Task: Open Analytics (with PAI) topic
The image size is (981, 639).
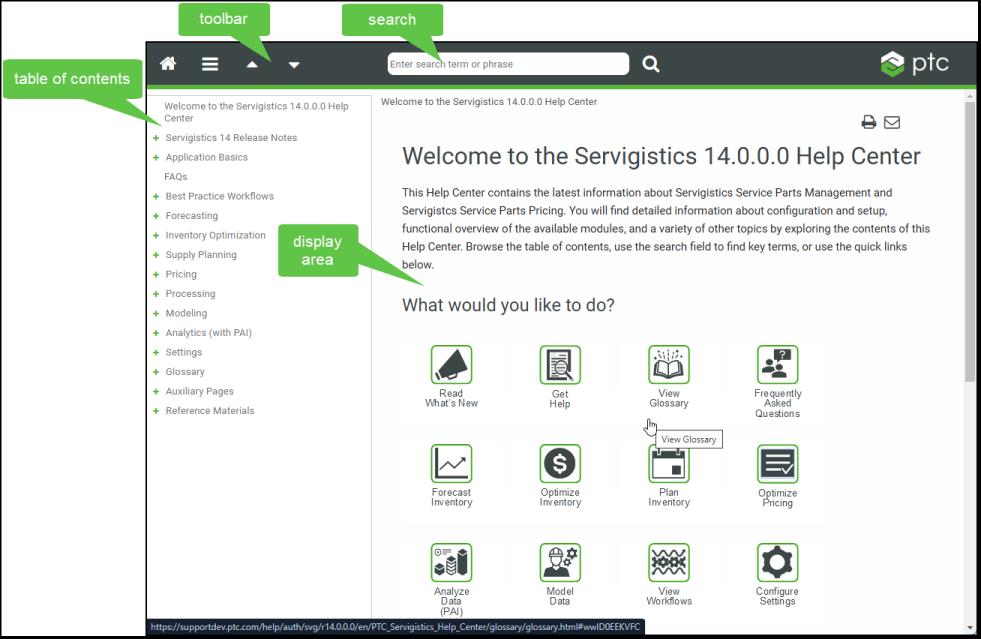Action: point(208,333)
